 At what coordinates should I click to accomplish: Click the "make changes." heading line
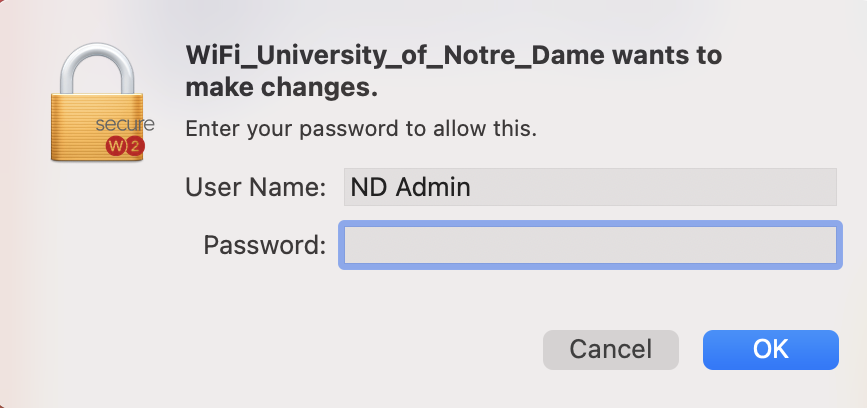[x=281, y=88]
